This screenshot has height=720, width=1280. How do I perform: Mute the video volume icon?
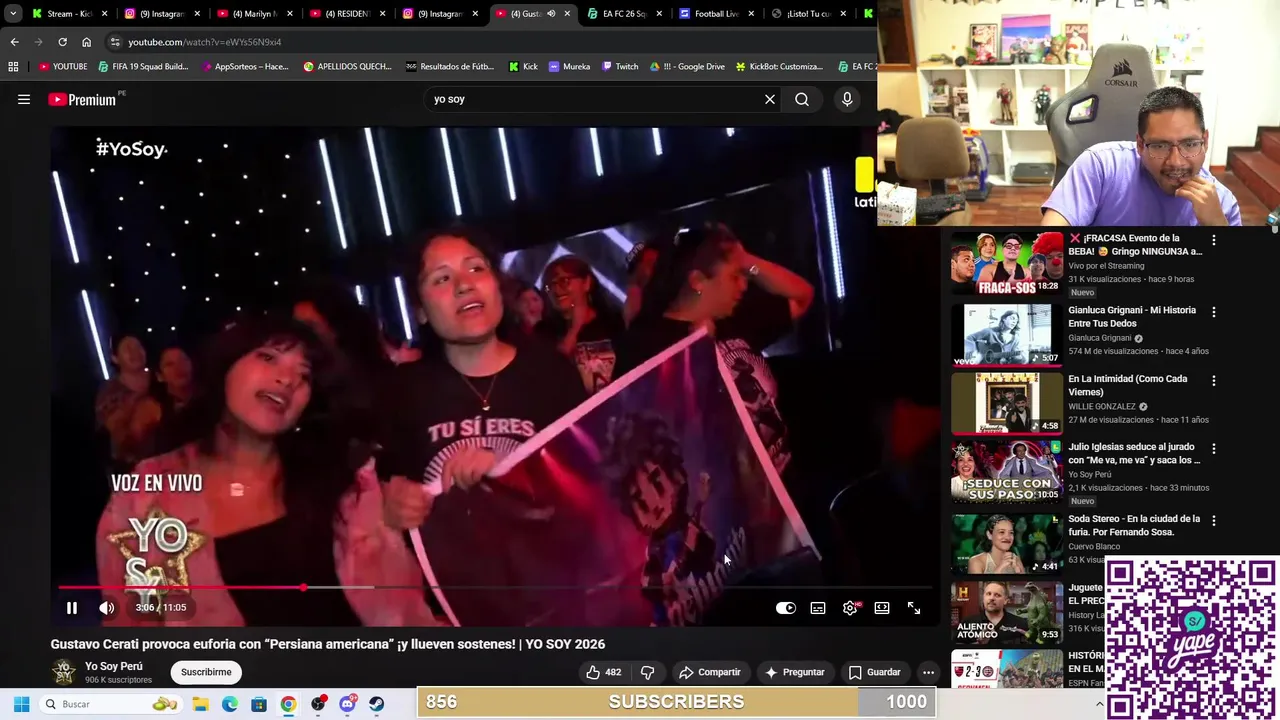(107, 608)
